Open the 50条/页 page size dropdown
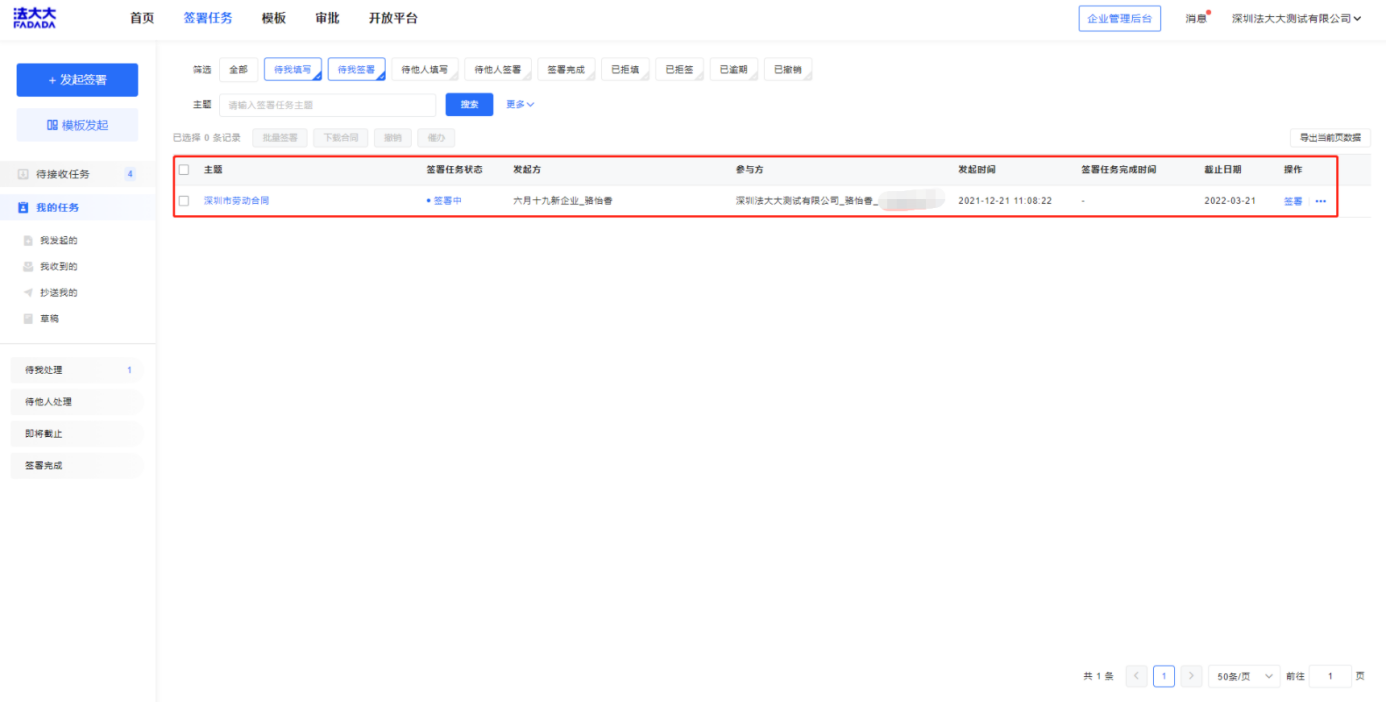 click(x=1243, y=677)
